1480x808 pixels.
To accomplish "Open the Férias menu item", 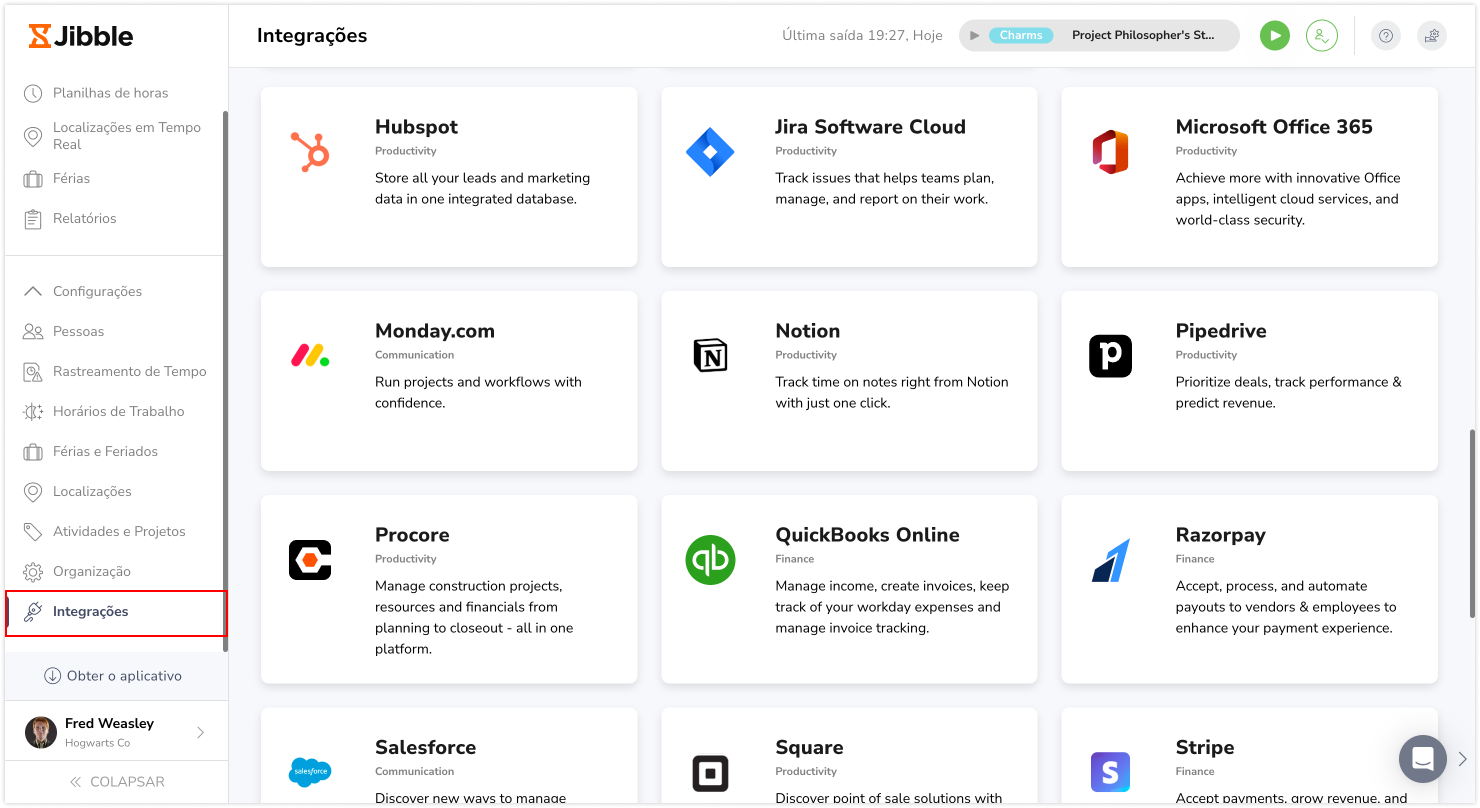I will [71, 178].
